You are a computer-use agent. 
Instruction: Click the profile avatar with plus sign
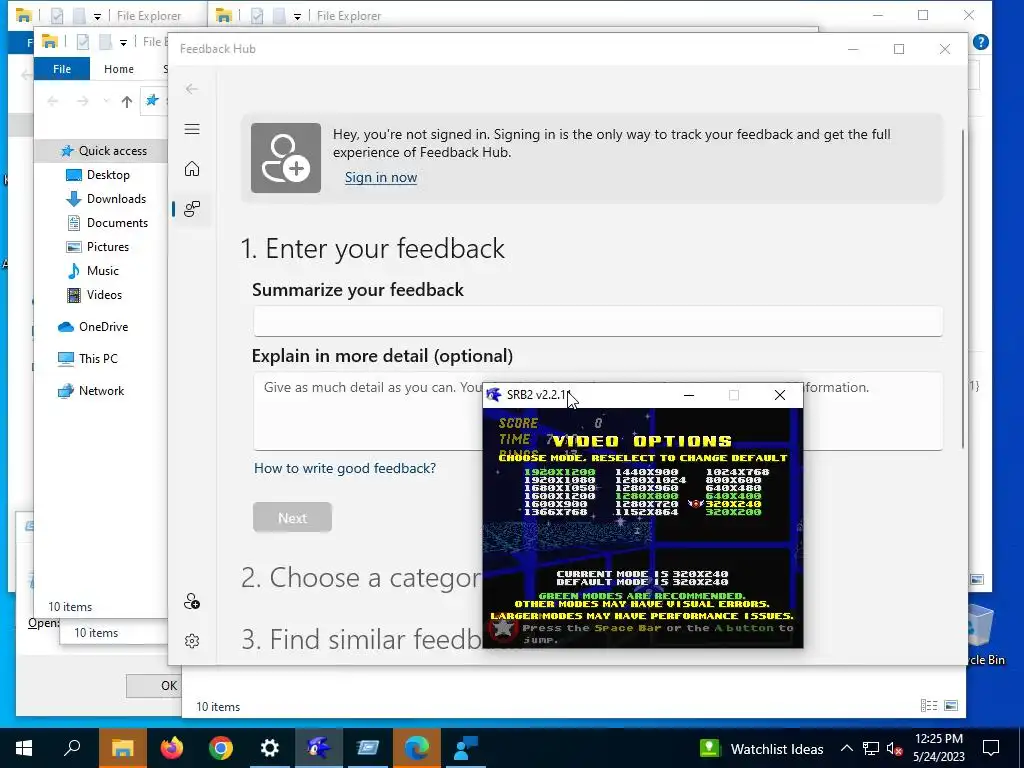click(x=285, y=158)
